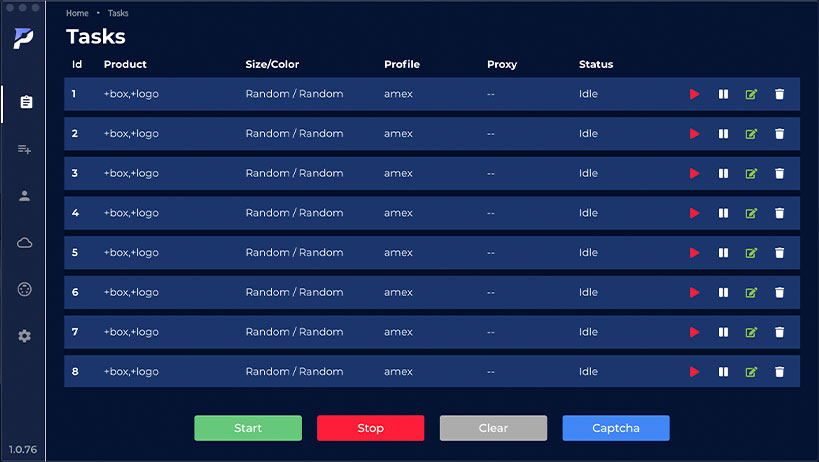Start task 2 with play icon
Viewport: 819px width, 462px height.
coord(694,134)
